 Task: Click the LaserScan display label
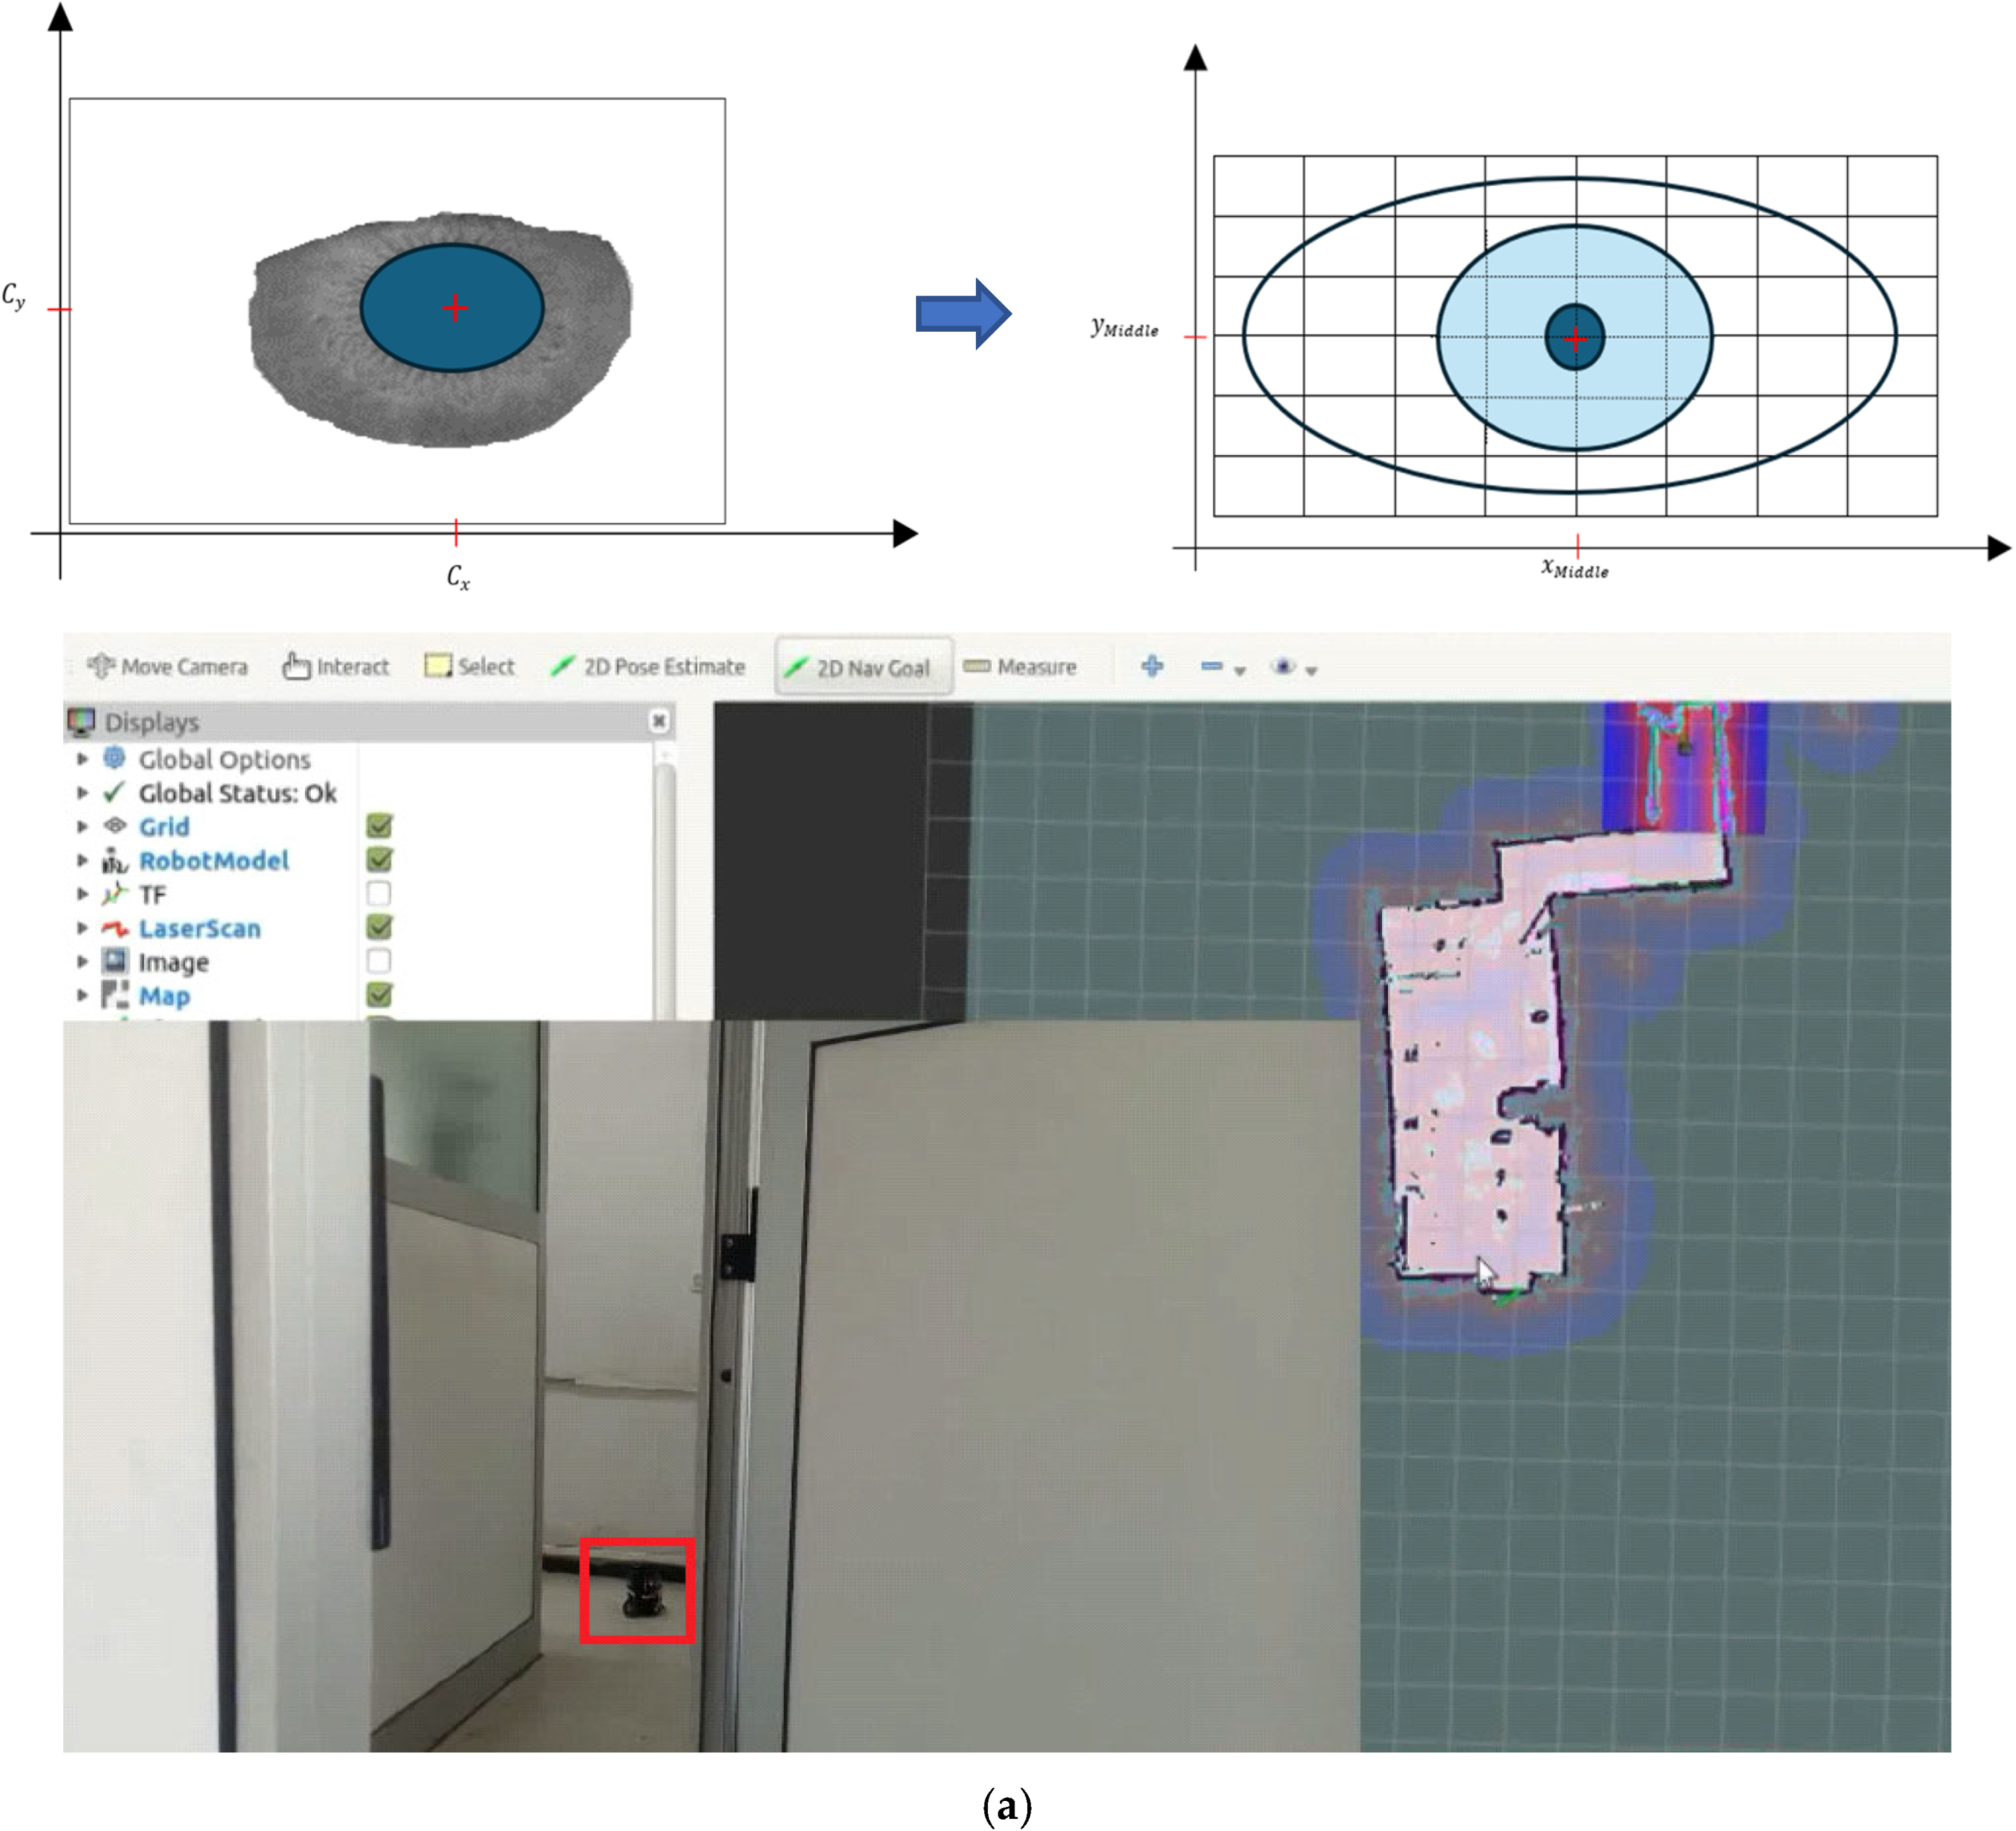click(200, 928)
